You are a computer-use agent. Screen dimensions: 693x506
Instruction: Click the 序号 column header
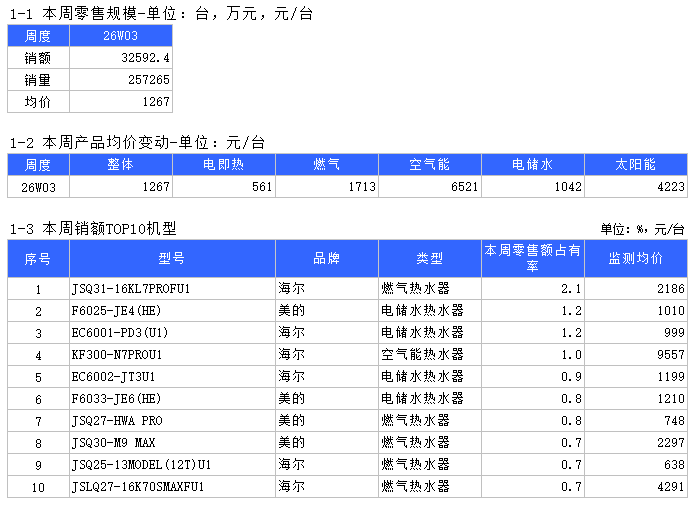tap(38, 259)
